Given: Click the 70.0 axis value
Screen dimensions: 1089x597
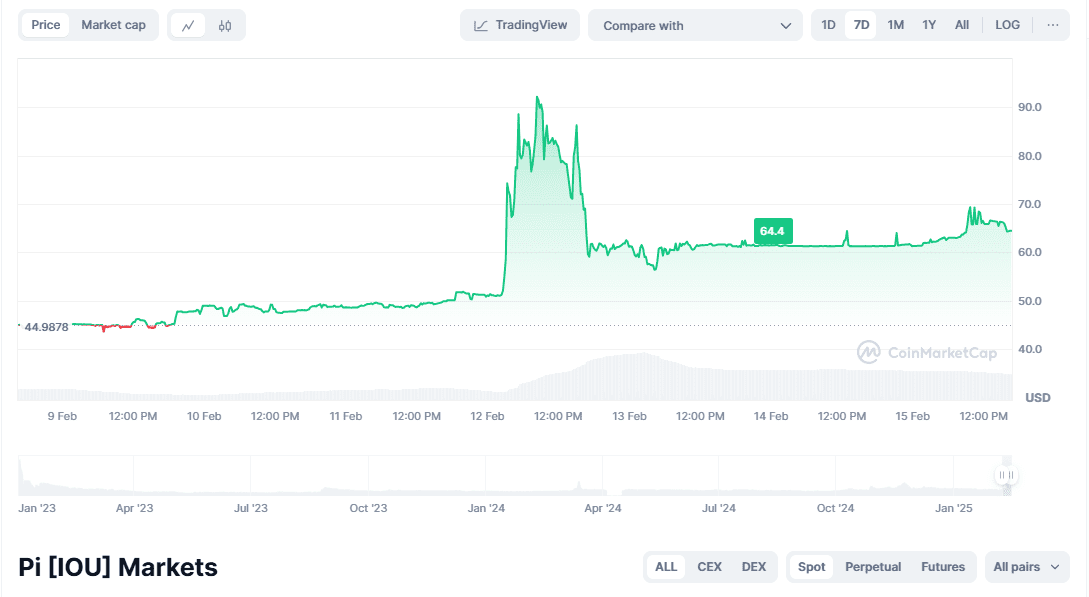Looking at the screenshot, I should [x=1029, y=204].
